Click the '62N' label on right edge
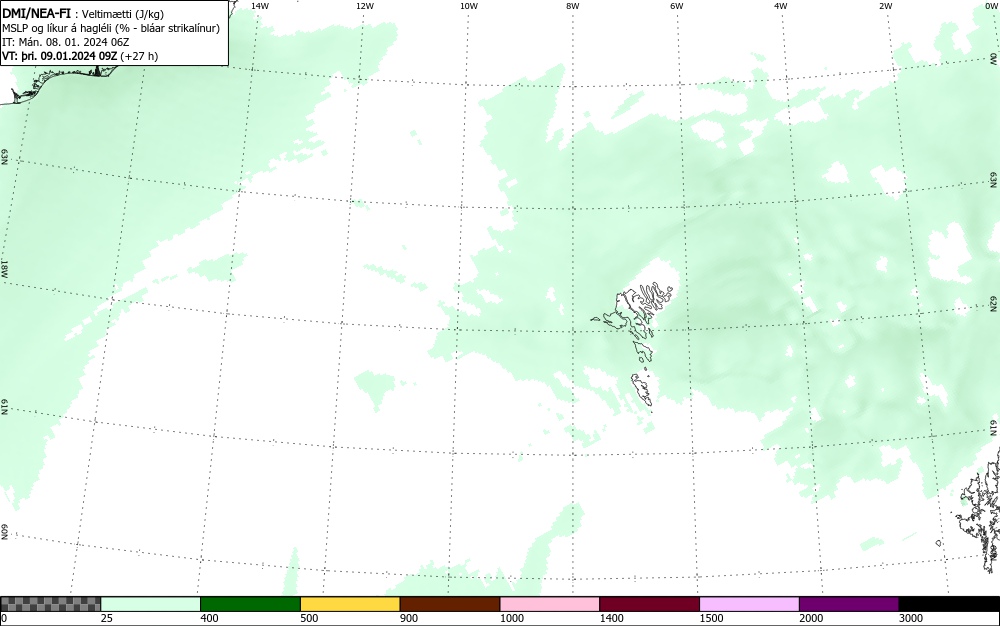 (994, 303)
